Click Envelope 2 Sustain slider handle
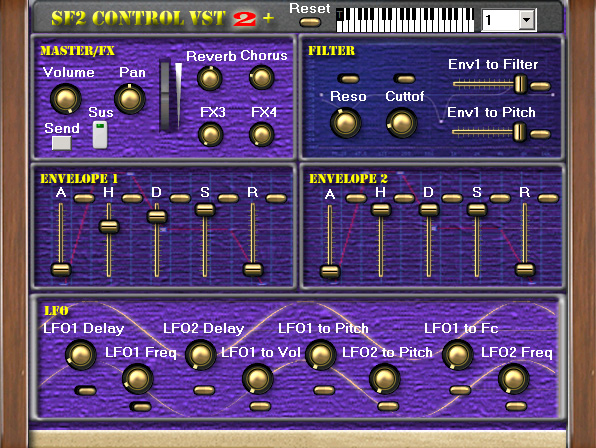This screenshot has width=596, height=448. (x=477, y=210)
